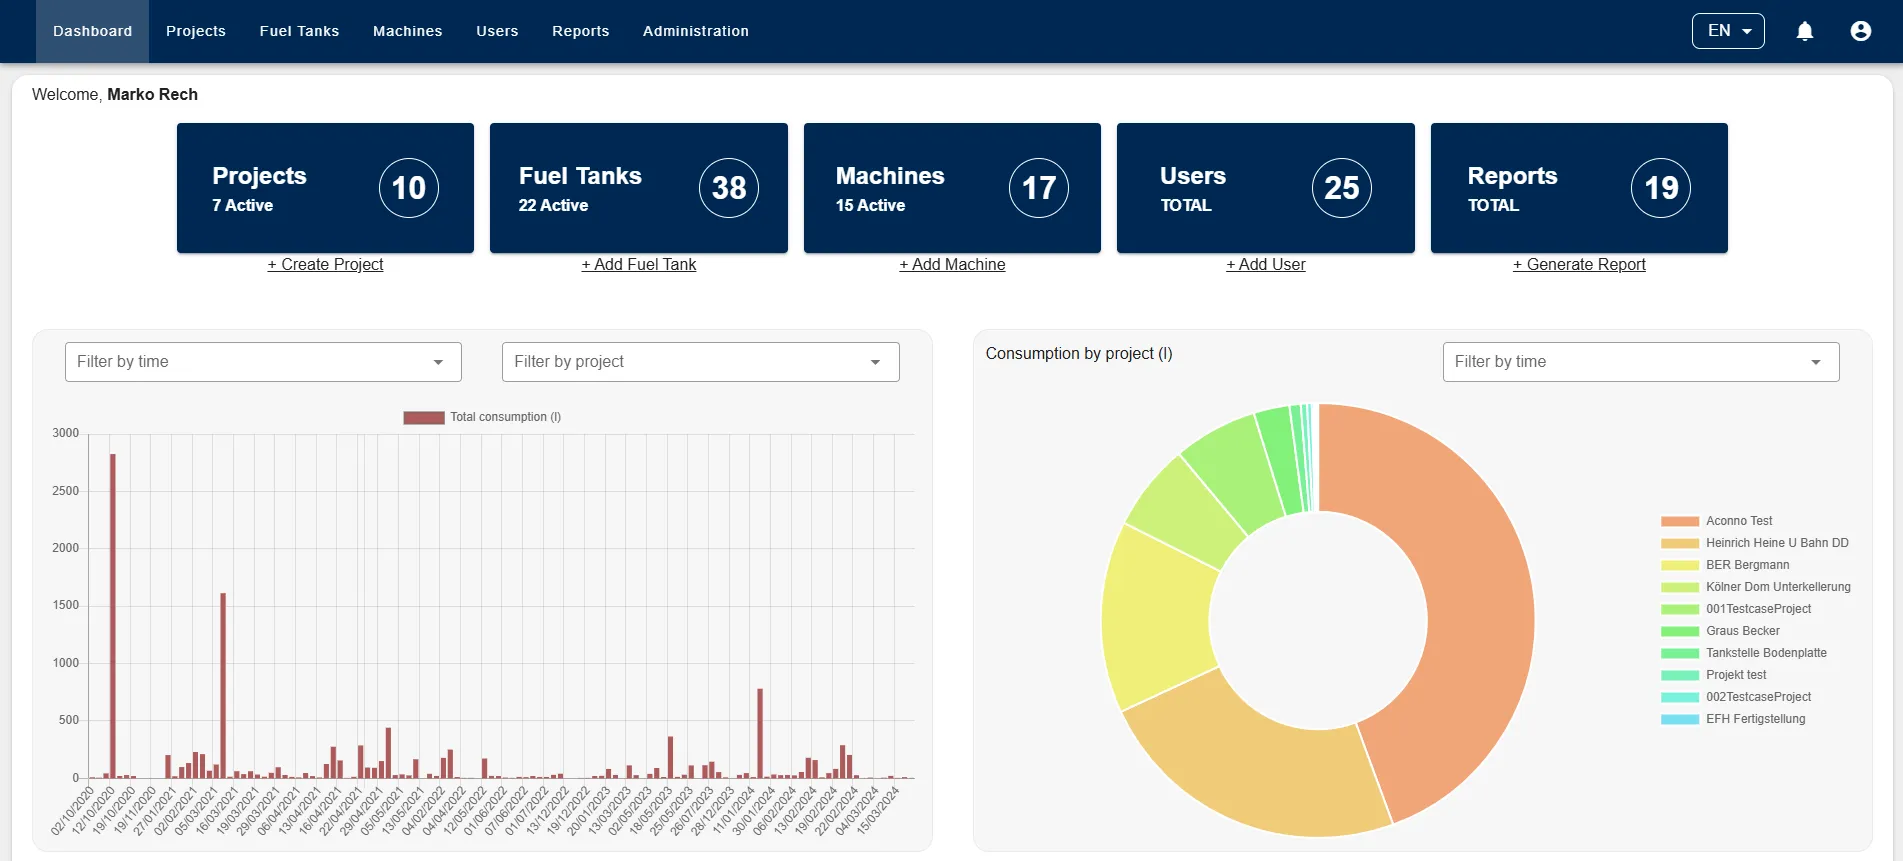This screenshot has width=1903, height=861.
Task: Toggle Aconno Test legend entry visibility
Action: pyautogui.click(x=1738, y=521)
